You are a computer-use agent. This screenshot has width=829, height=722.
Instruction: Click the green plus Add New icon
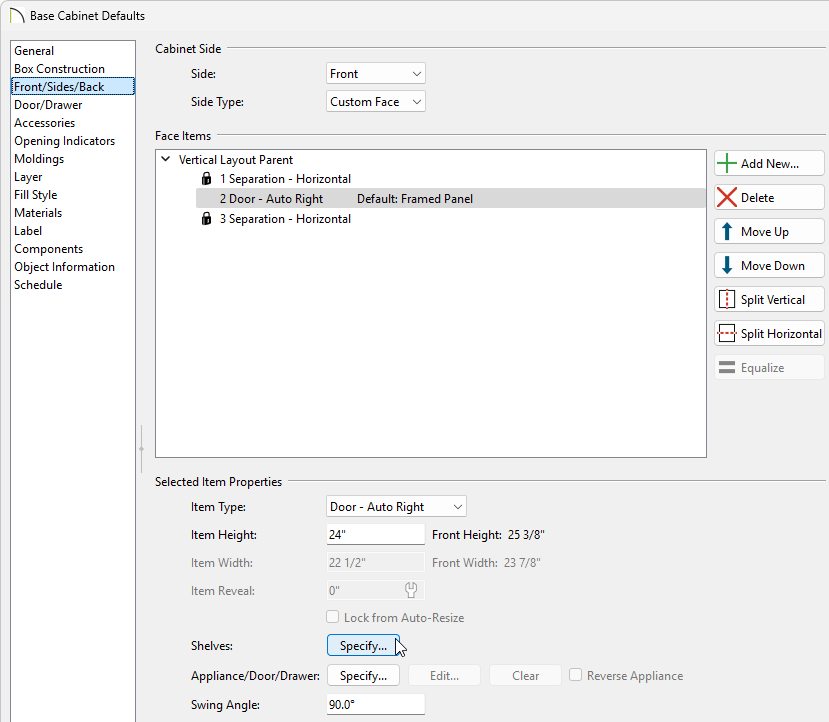727,164
